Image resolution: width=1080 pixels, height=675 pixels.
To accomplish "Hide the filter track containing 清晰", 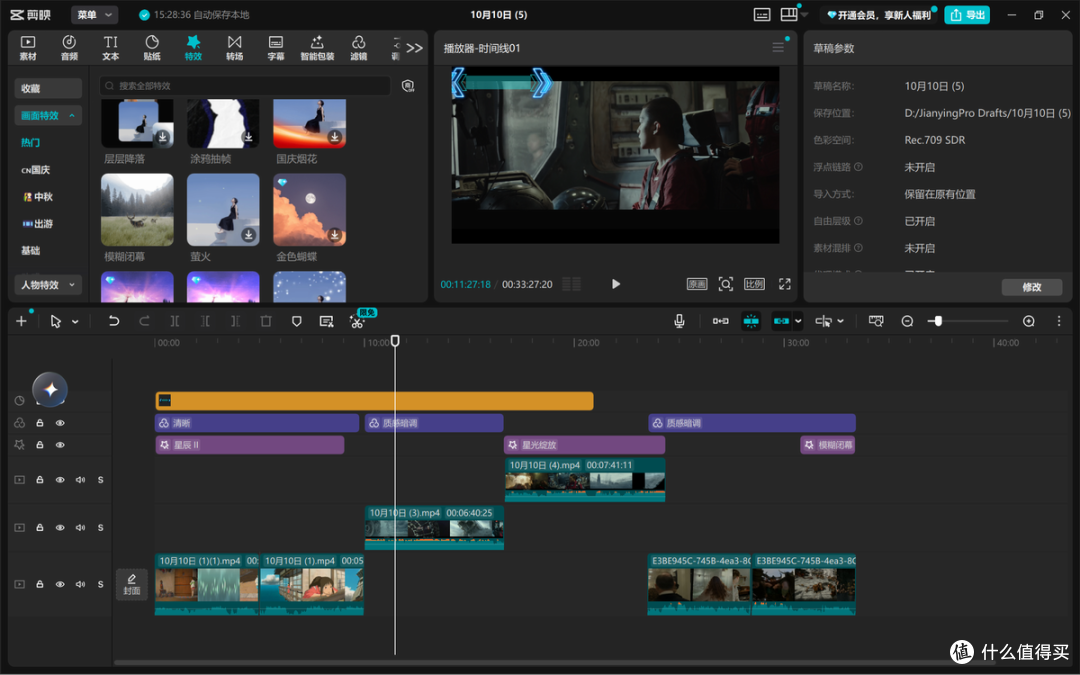I will point(60,423).
